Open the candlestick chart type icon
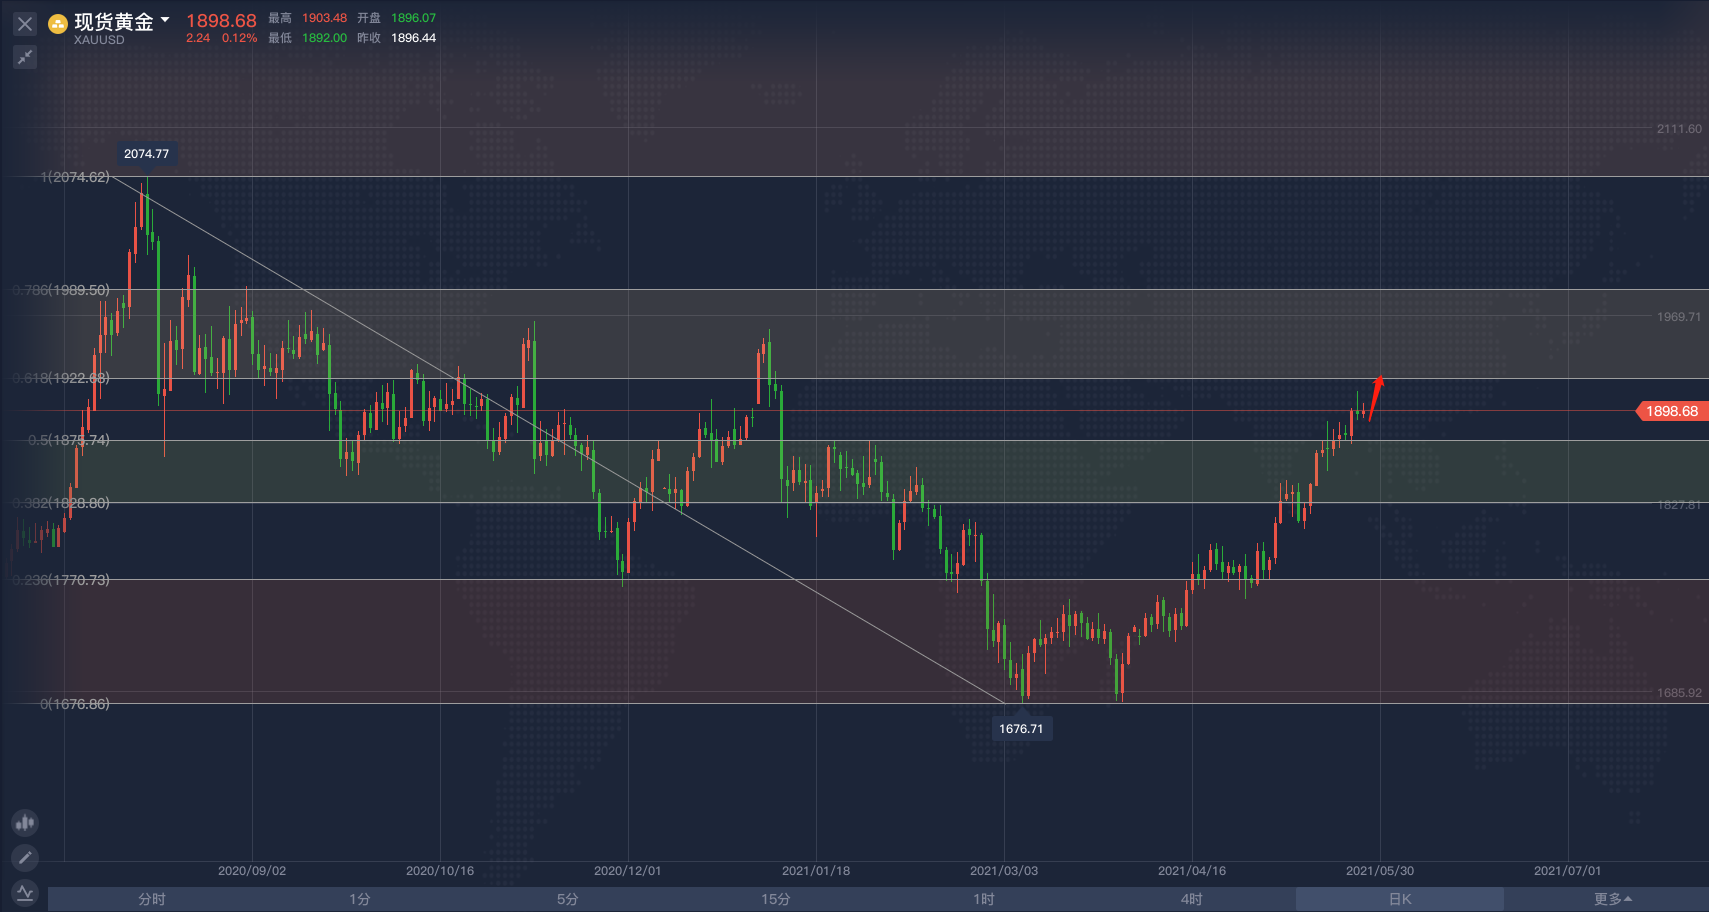The width and height of the screenshot is (1709, 912). [25, 823]
